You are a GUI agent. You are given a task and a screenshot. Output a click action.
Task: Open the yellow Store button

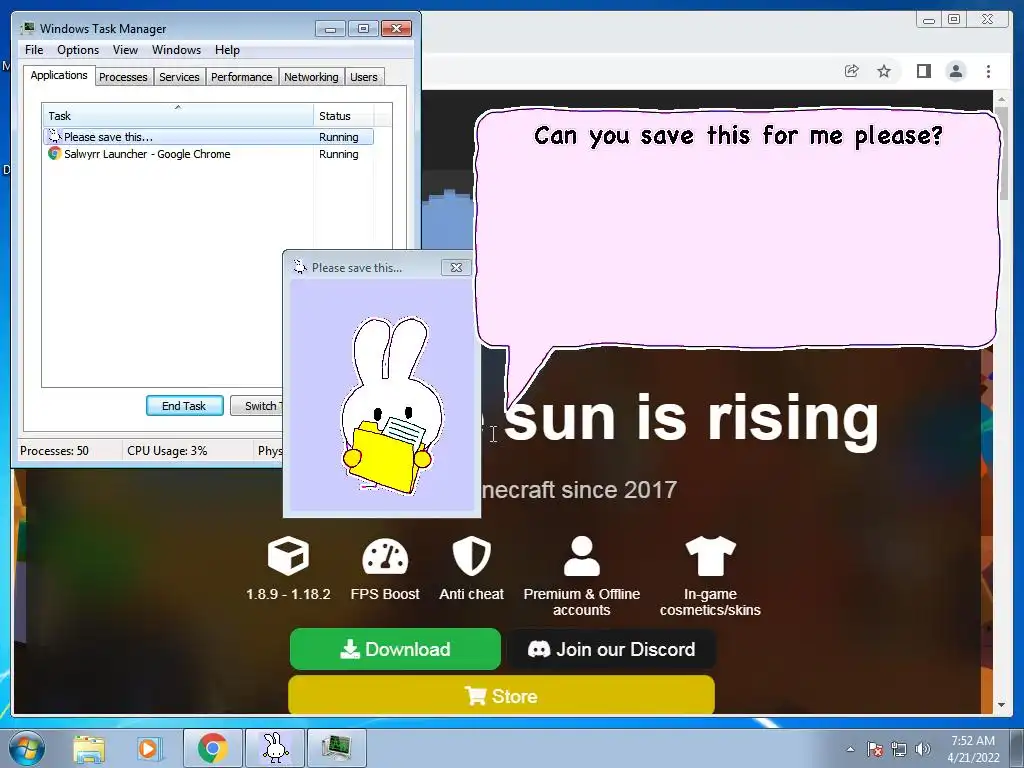pyautogui.click(x=501, y=696)
